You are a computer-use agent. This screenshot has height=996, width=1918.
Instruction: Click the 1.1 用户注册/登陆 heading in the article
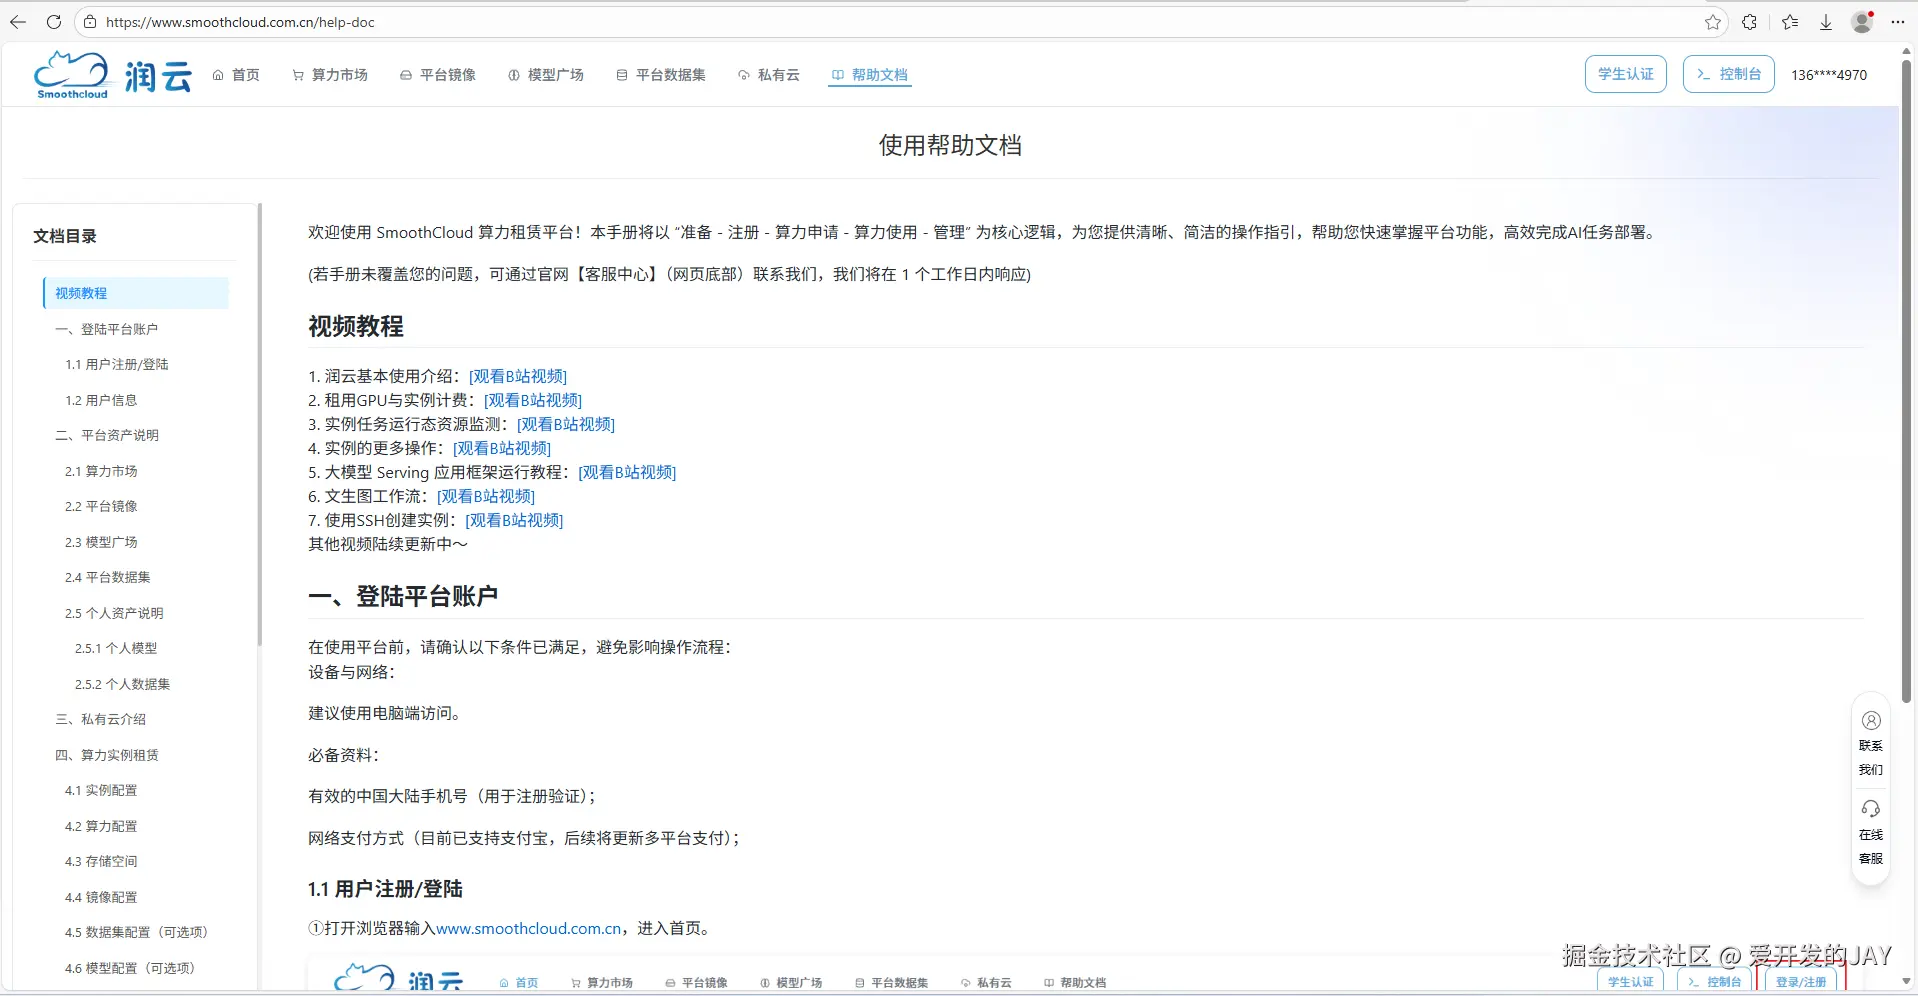pyautogui.click(x=385, y=889)
